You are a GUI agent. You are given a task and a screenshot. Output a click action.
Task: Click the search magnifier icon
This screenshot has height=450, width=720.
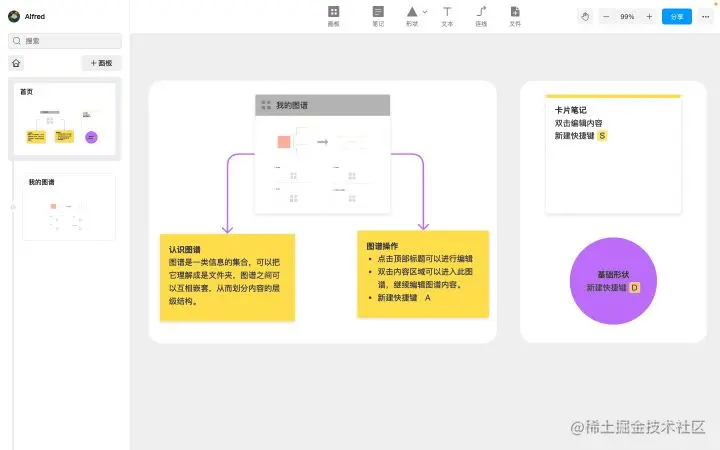pos(17,41)
